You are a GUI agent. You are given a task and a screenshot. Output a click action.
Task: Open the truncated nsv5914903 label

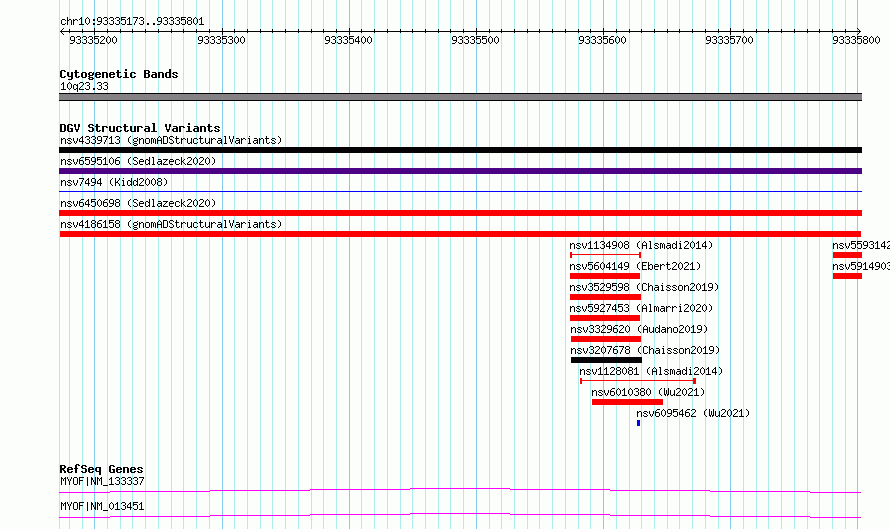click(x=861, y=266)
